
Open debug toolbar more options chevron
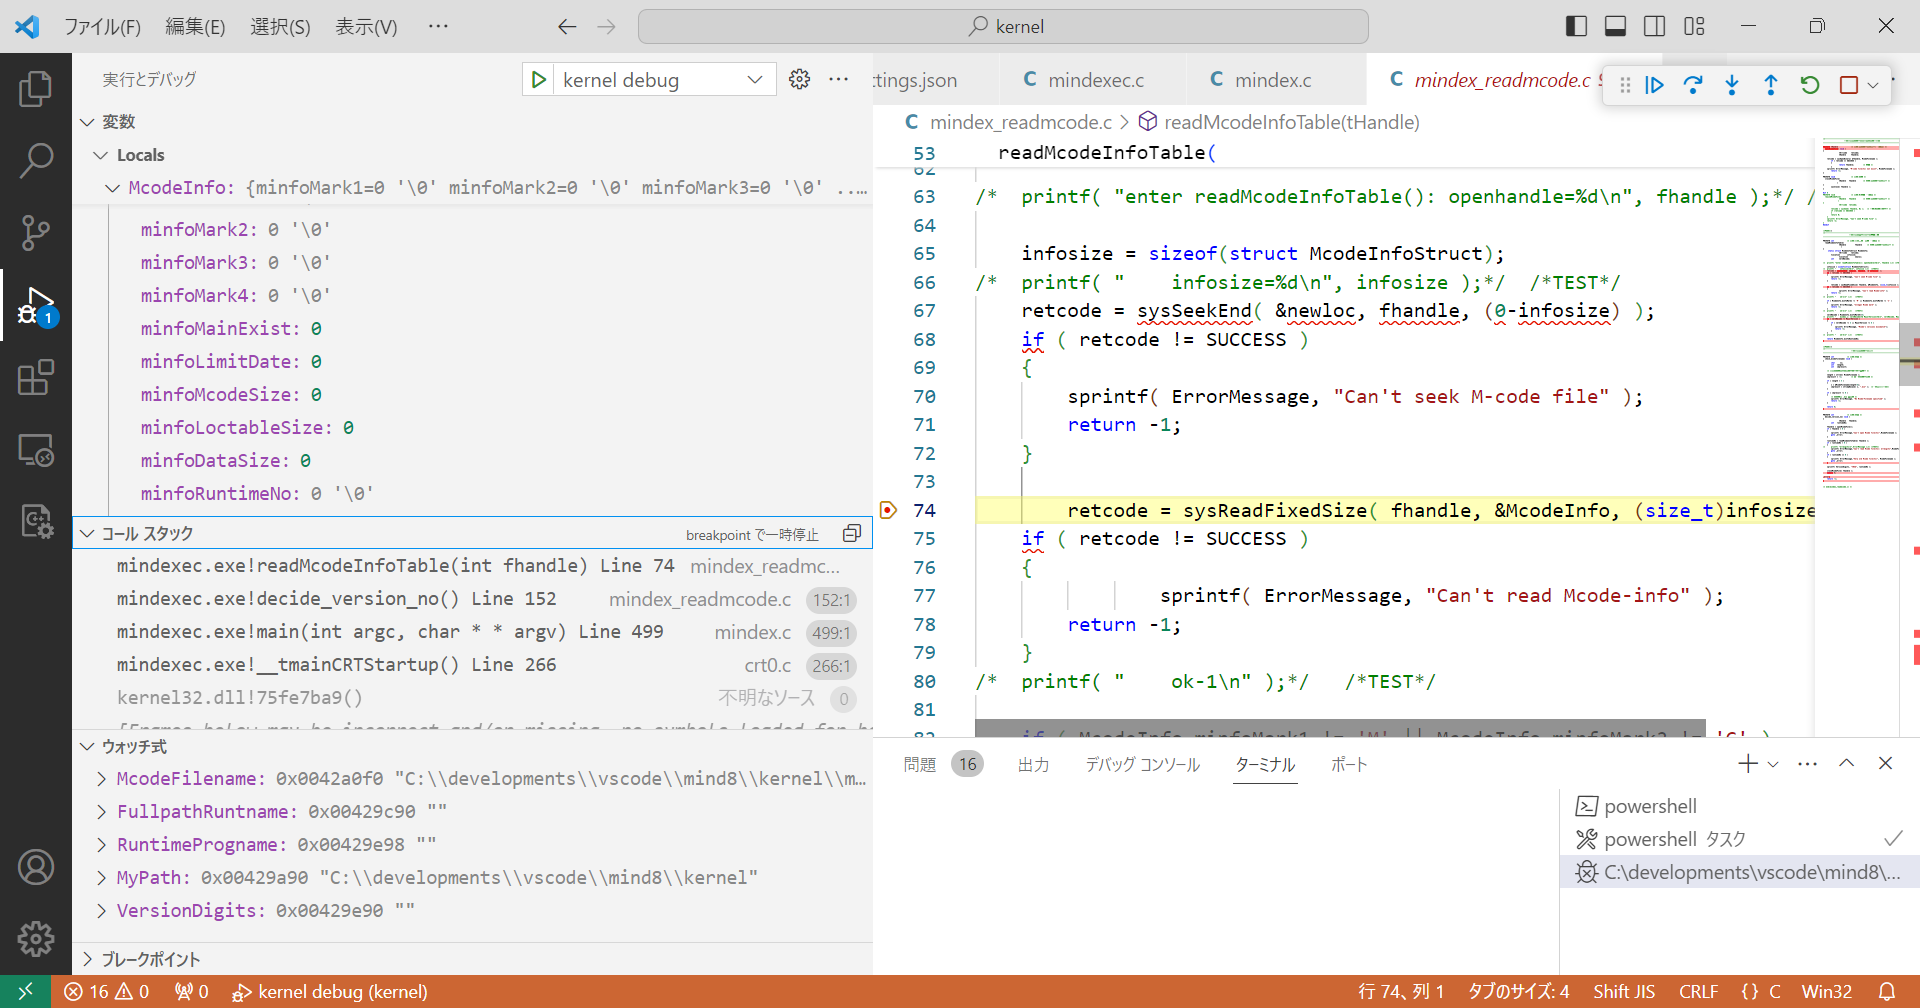tap(1873, 85)
